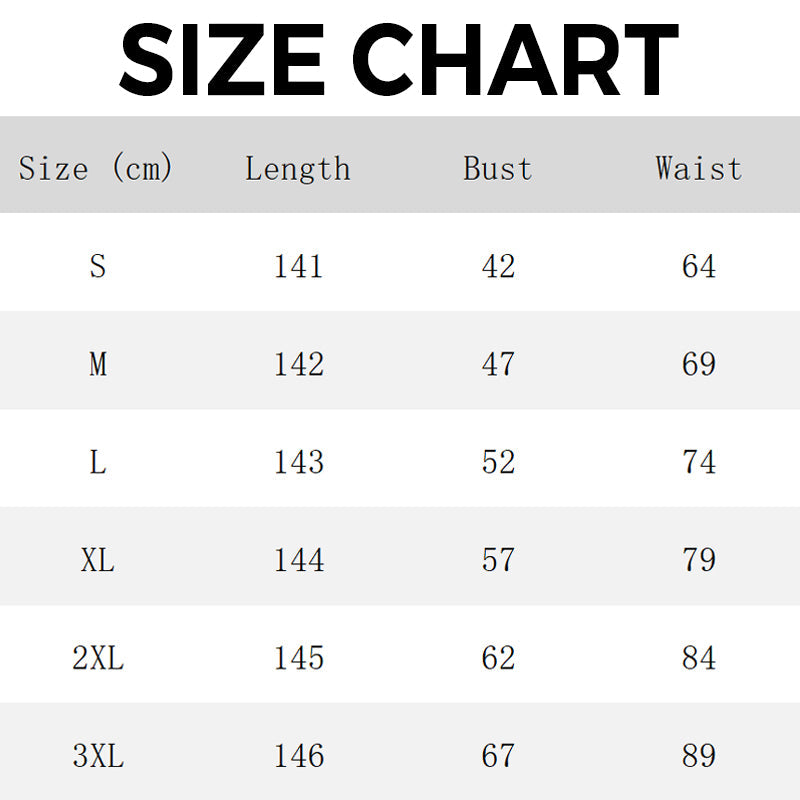
Task: Click the waist value 74
Action: tap(699, 462)
